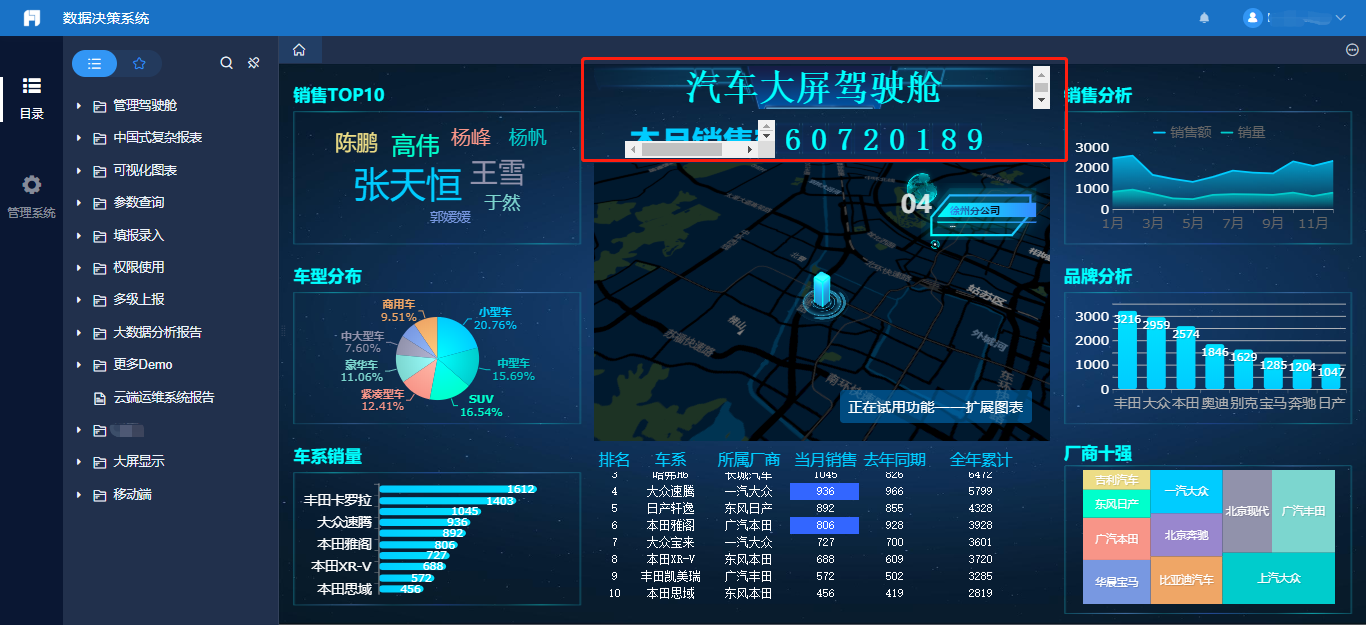Open the more options ellipsis at tab bar end
1366x625 pixels.
pos(1352,50)
